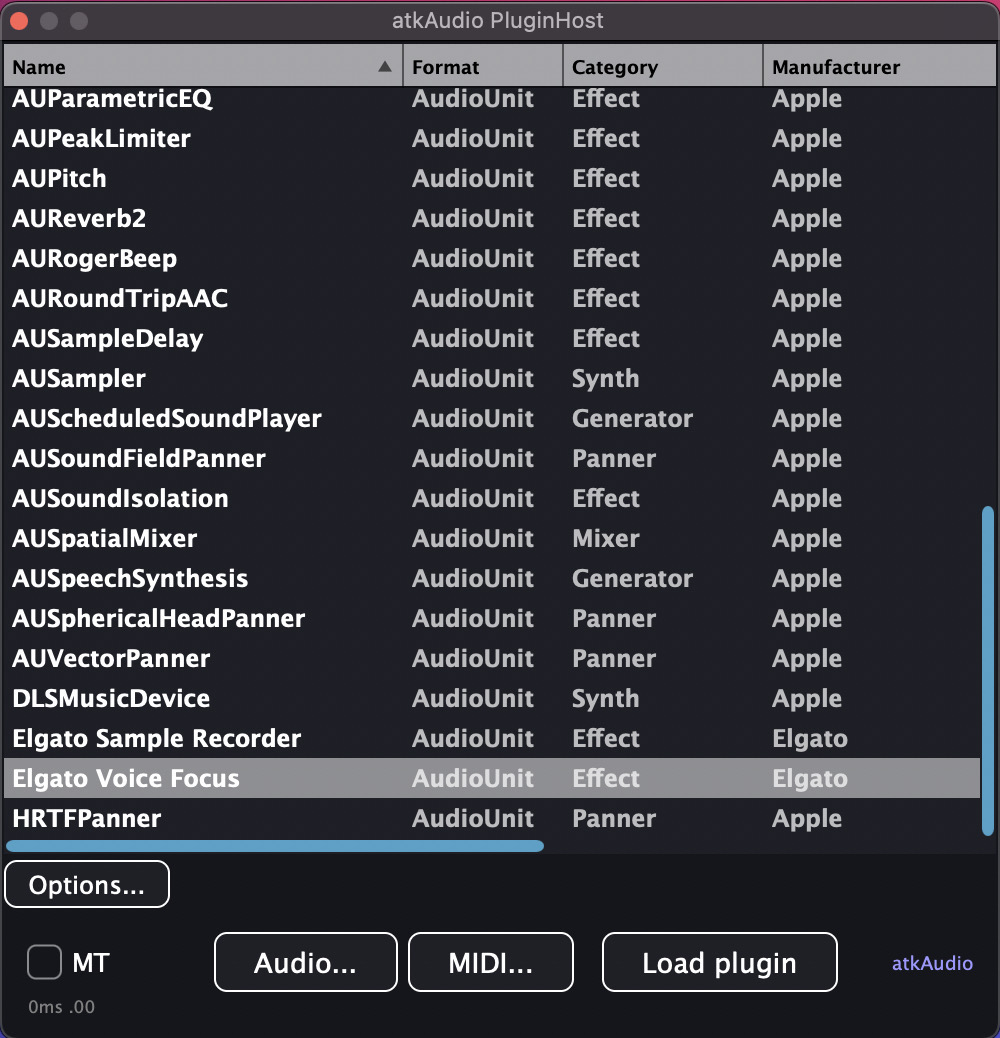Enable the MT checkbox
The width and height of the screenshot is (1000, 1038).
[44, 963]
